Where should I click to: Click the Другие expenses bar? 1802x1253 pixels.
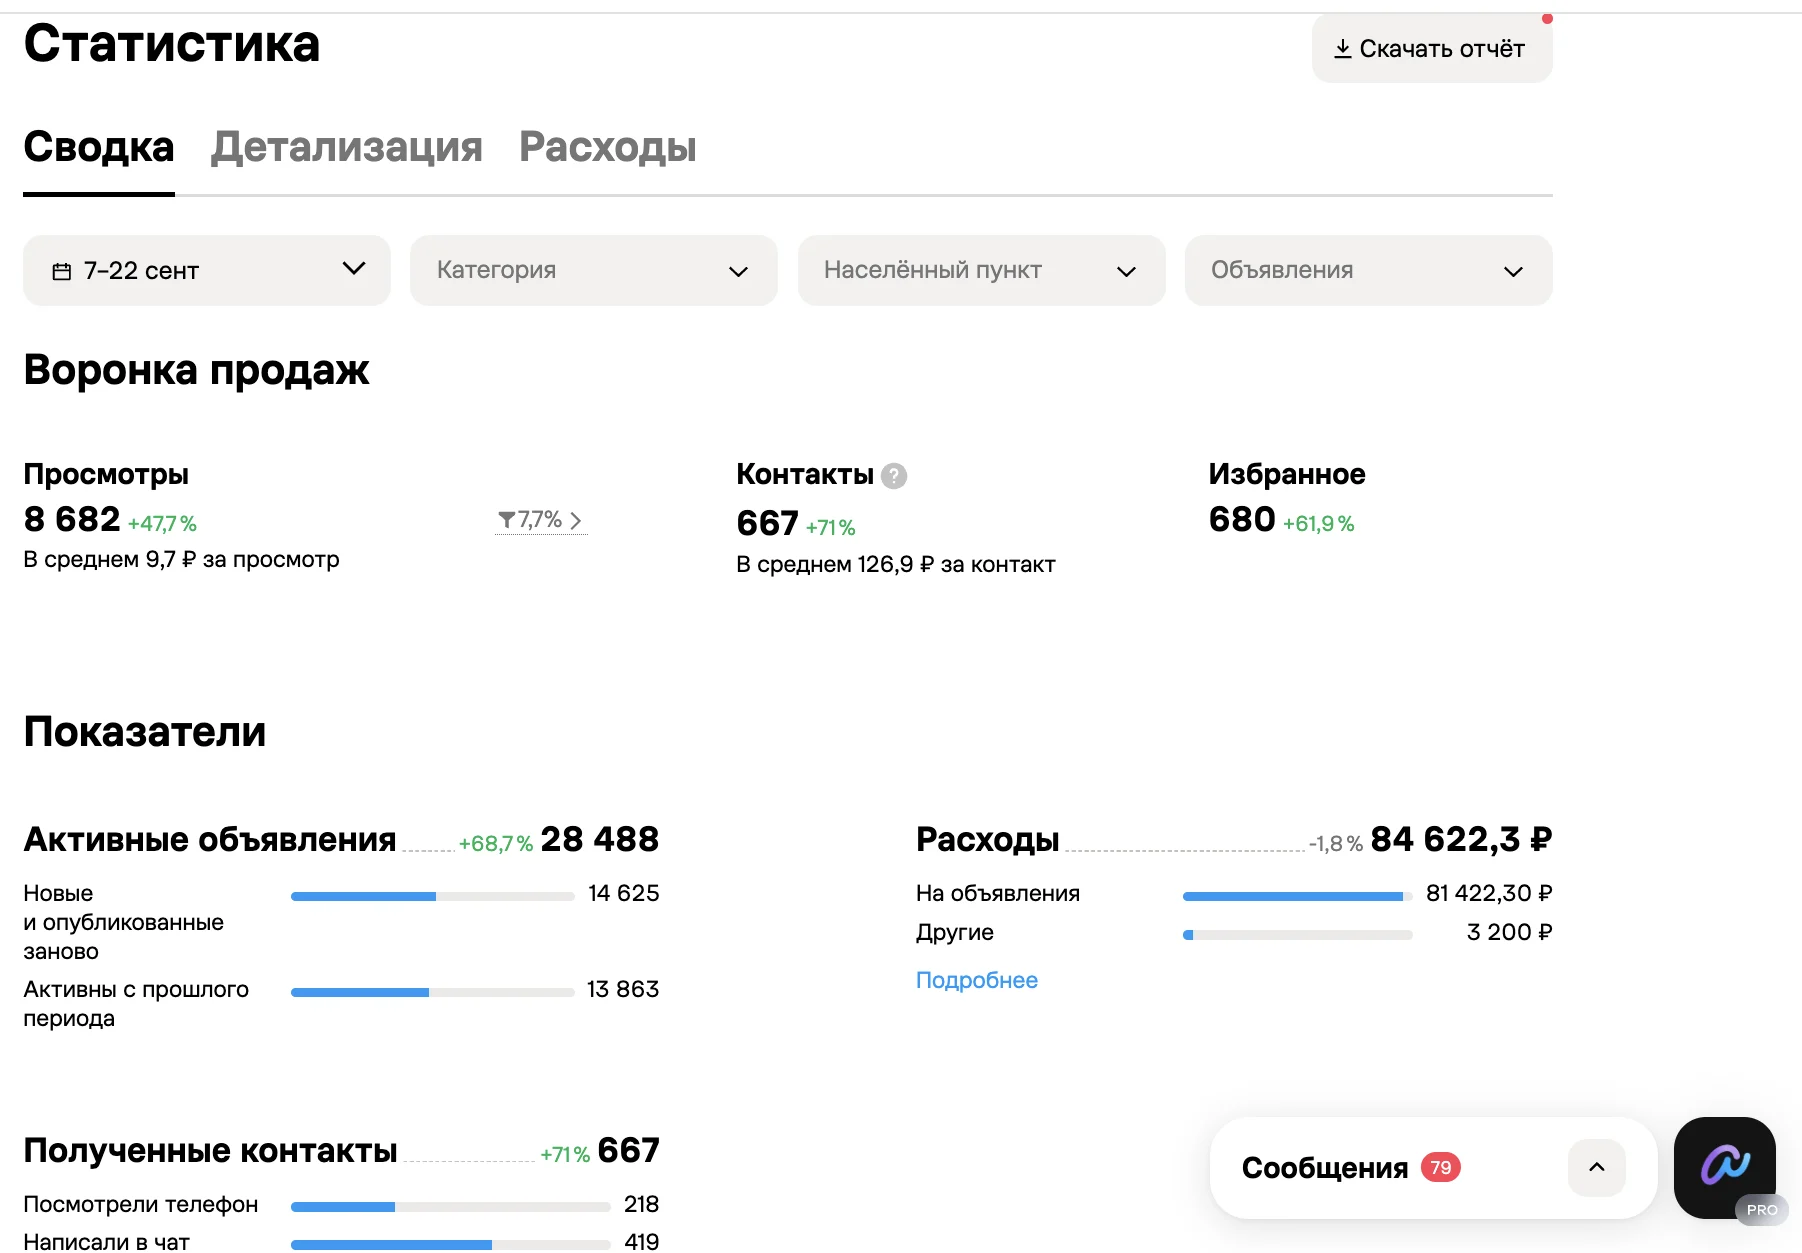tap(1297, 935)
